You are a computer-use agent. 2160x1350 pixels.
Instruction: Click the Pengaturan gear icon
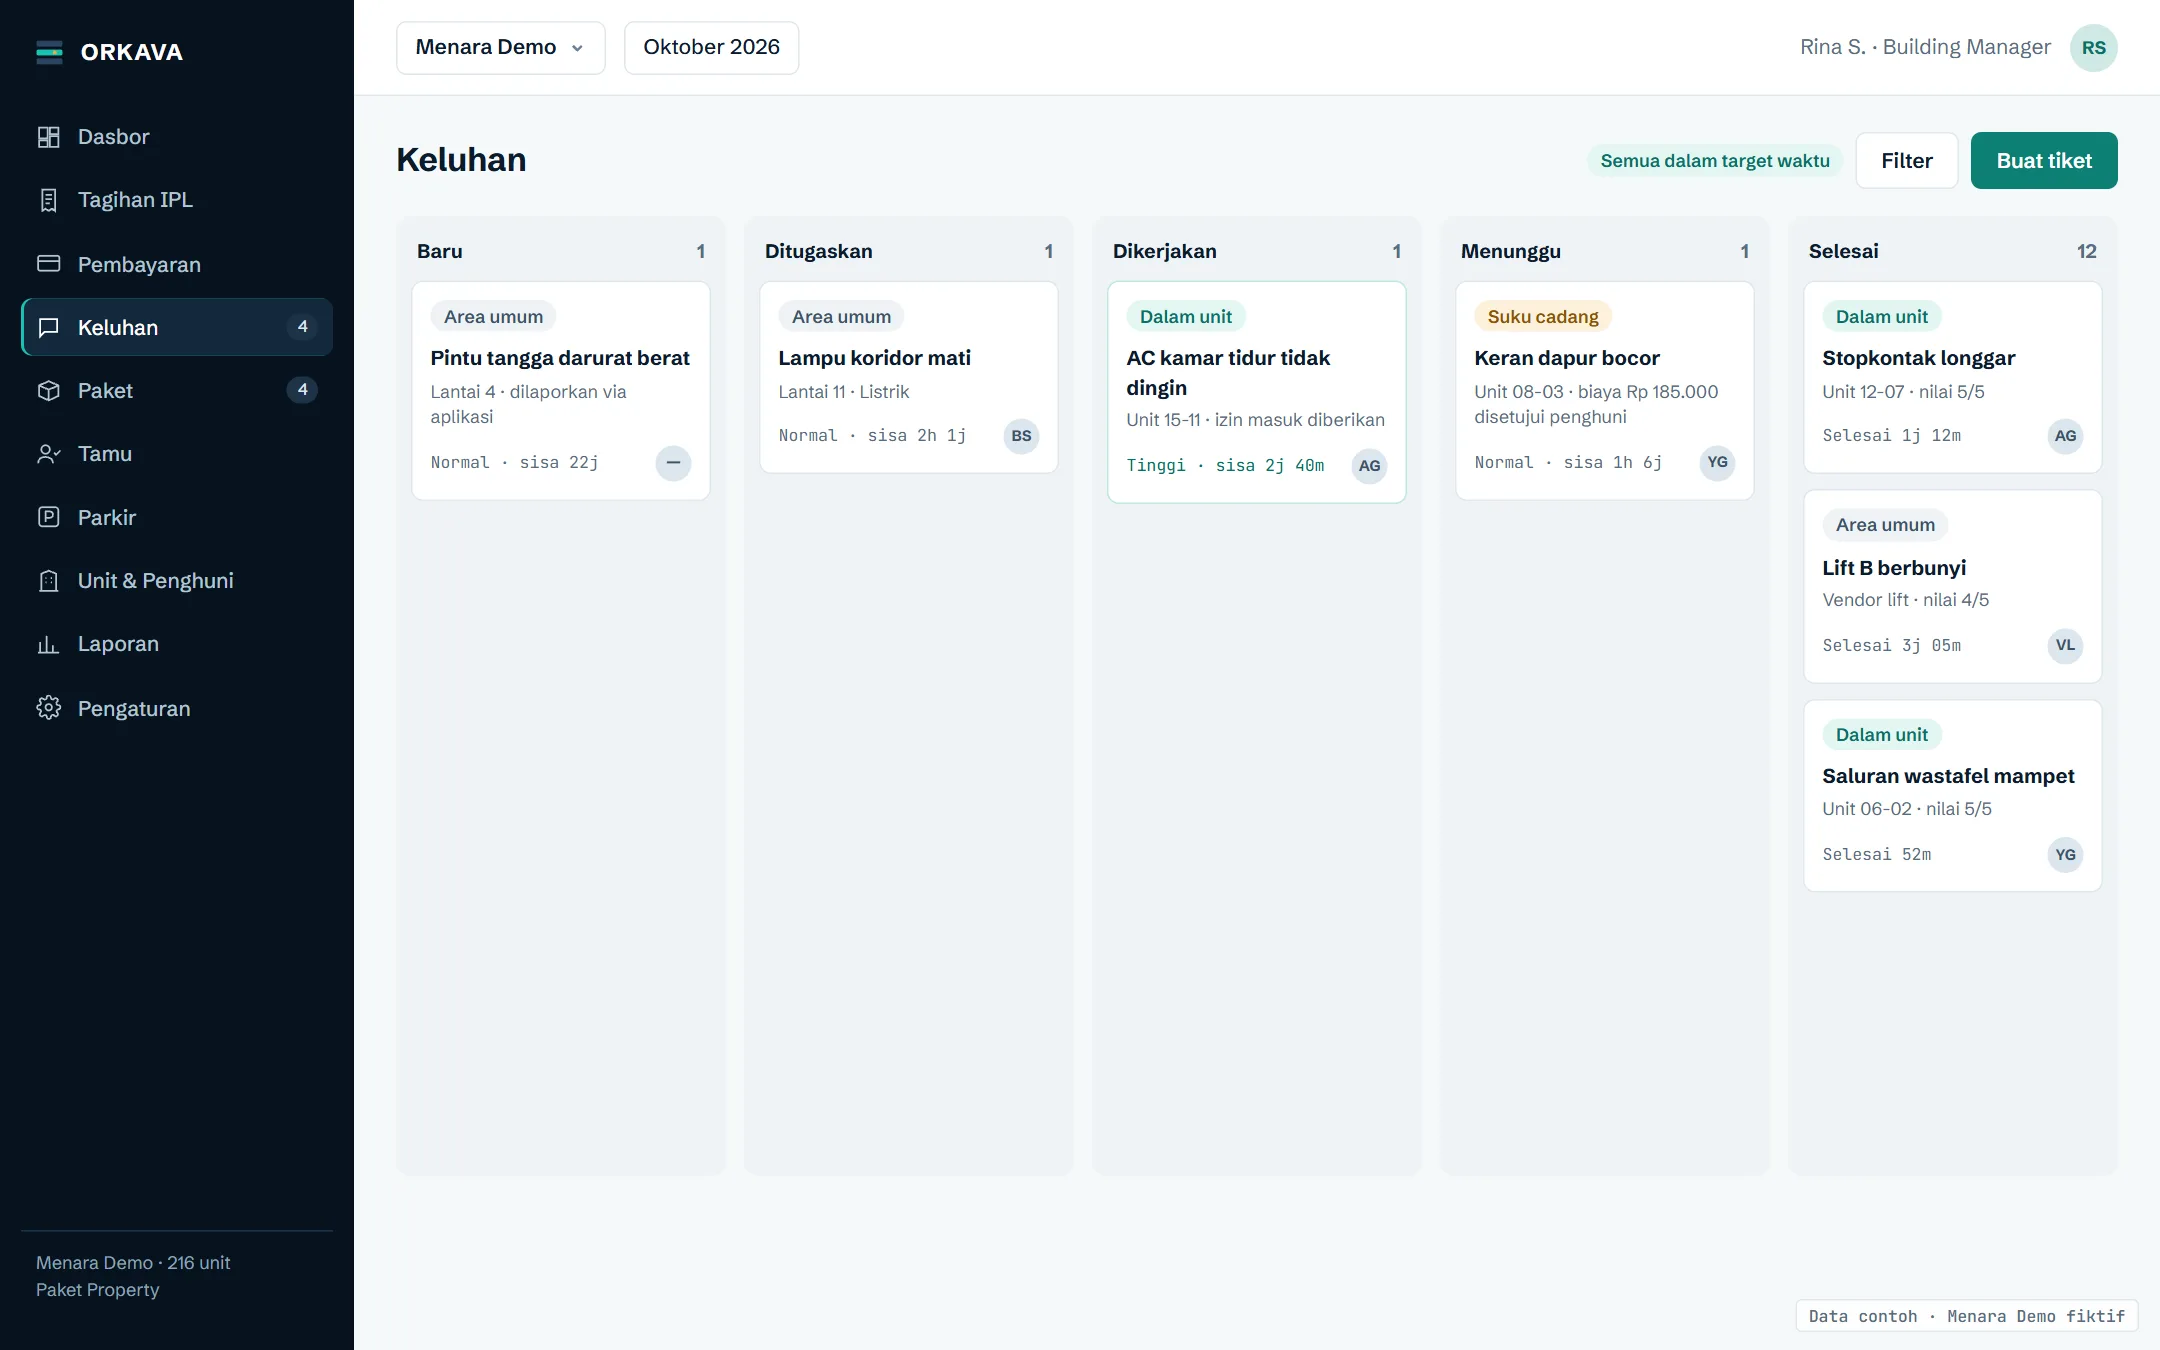point(48,708)
